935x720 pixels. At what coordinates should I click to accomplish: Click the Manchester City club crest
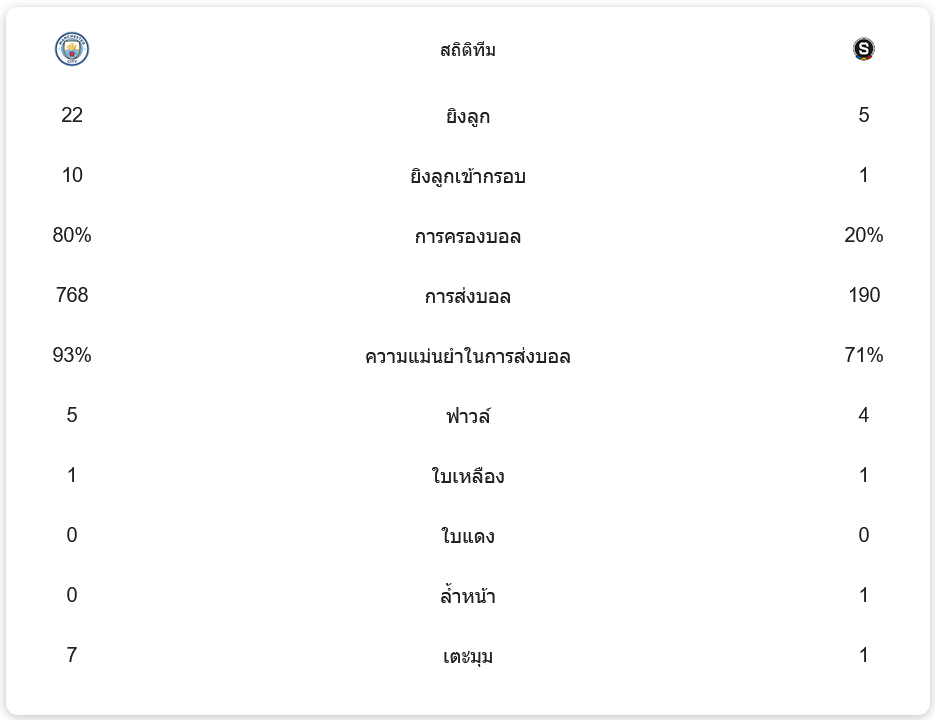pyautogui.click(x=72, y=49)
